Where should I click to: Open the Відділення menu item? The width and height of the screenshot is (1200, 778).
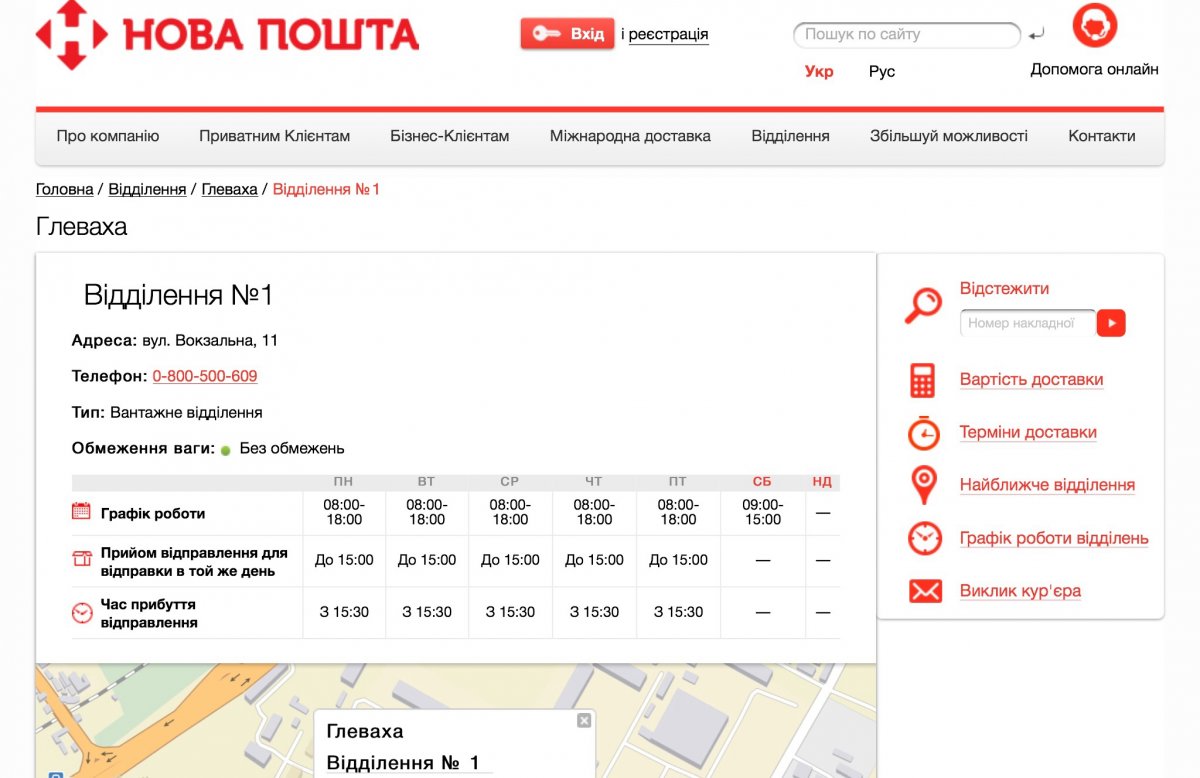(x=790, y=136)
